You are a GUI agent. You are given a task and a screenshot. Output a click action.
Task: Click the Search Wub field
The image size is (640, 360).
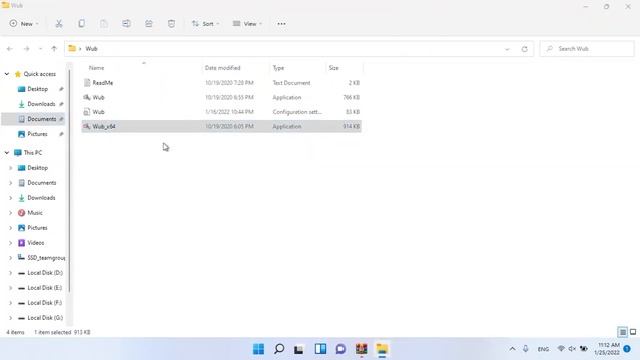point(587,49)
